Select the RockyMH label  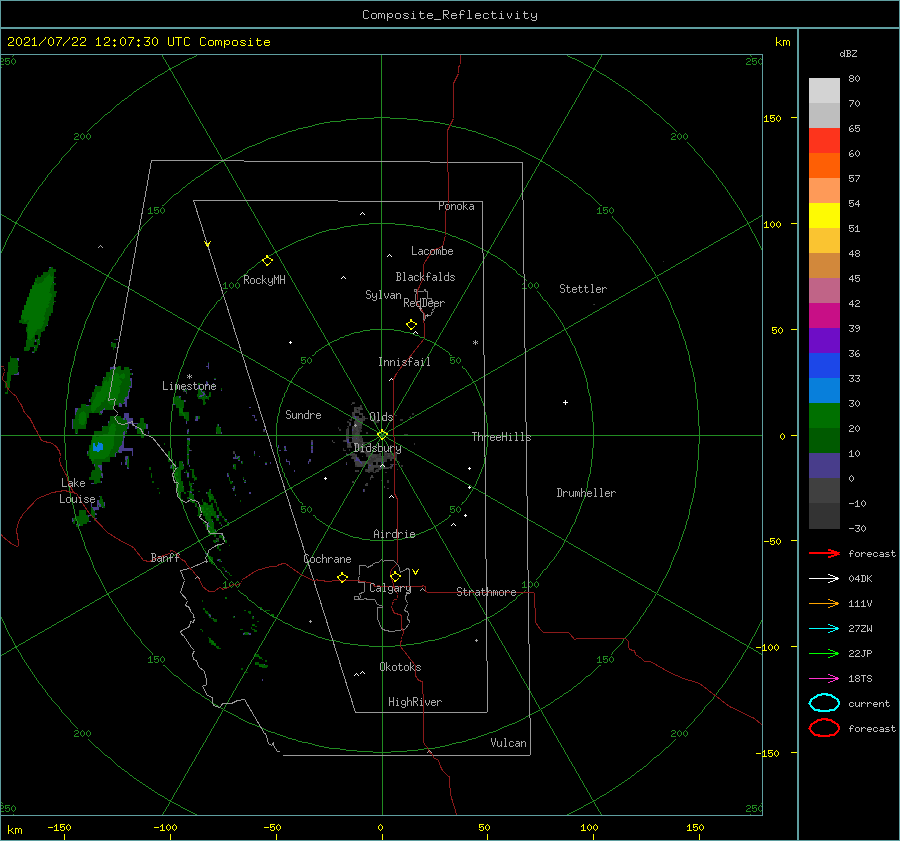(x=264, y=280)
